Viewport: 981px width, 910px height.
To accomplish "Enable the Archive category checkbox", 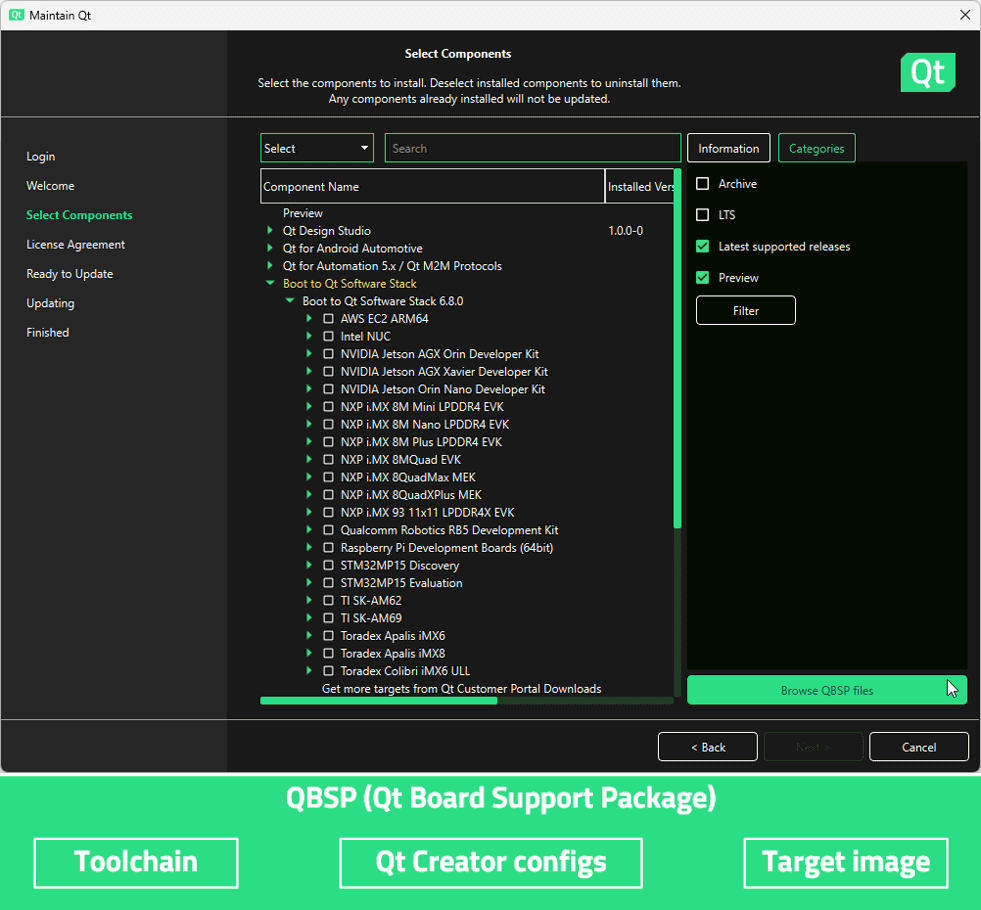I will coord(703,184).
